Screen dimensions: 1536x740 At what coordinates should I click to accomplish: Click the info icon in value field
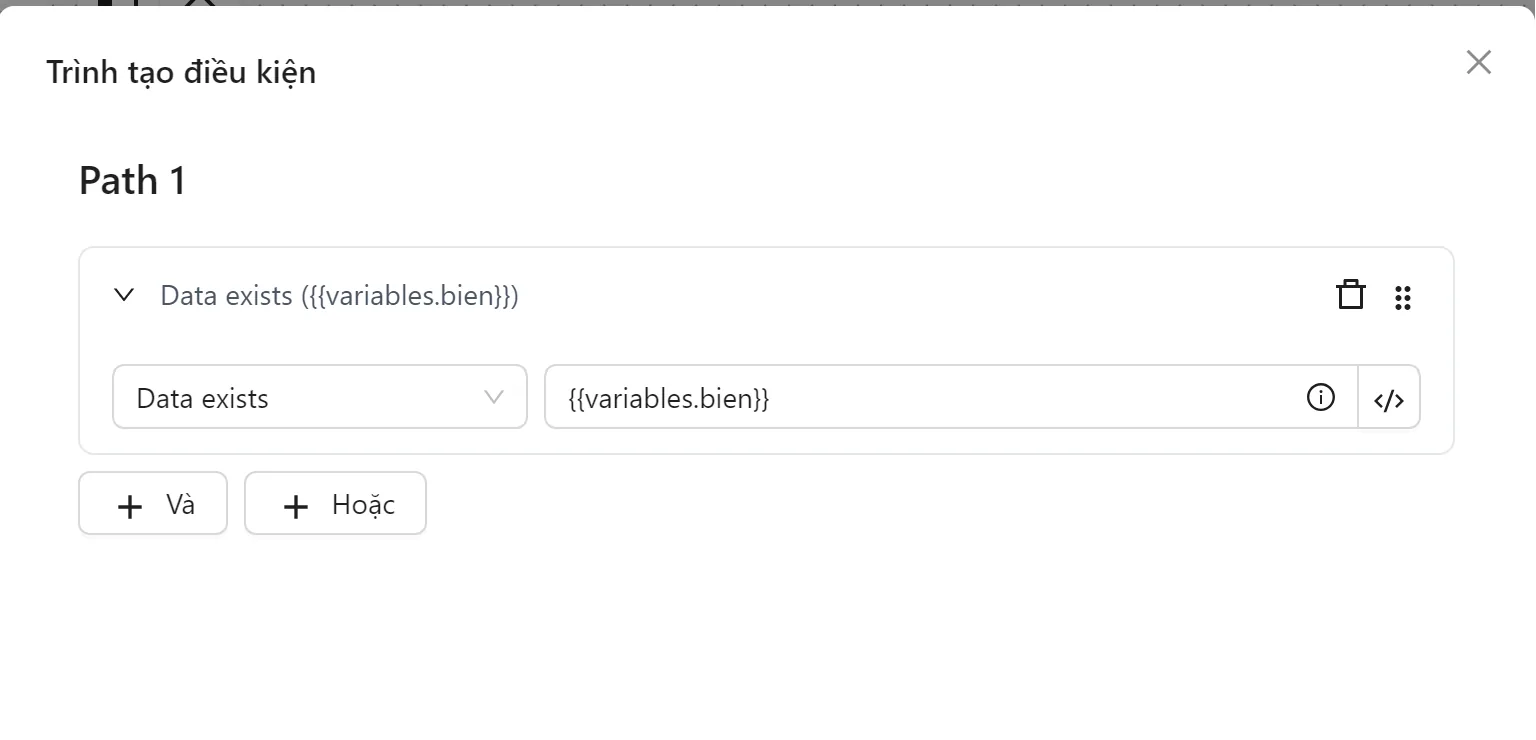pos(1320,397)
